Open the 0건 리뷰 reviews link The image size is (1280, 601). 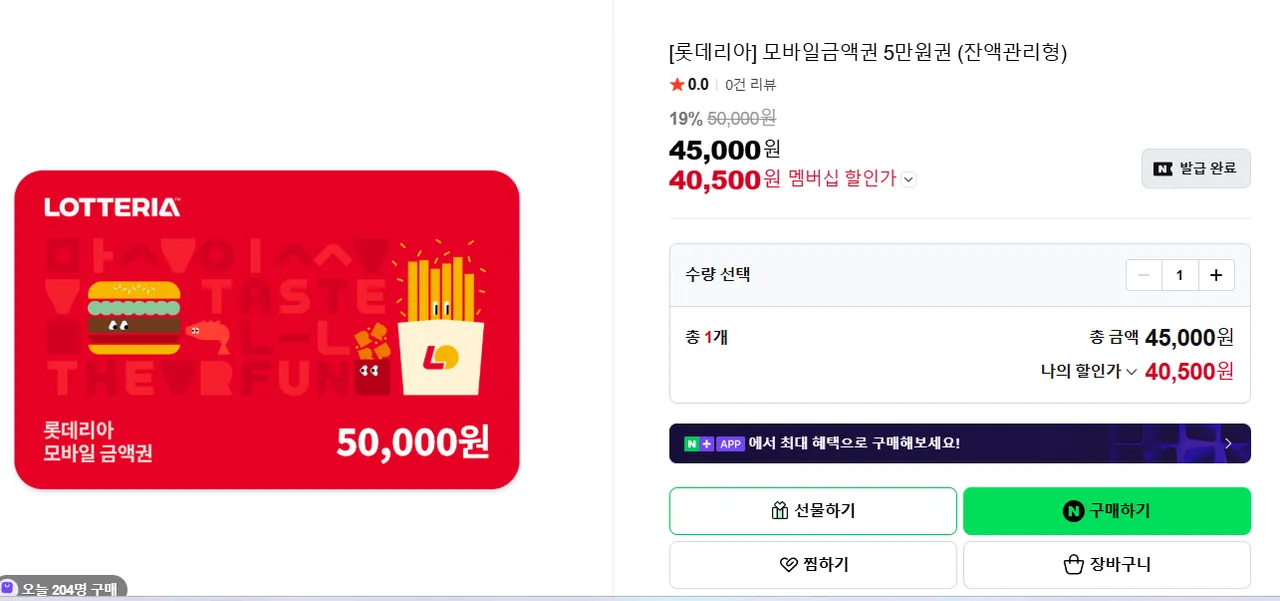[x=750, y=85]
